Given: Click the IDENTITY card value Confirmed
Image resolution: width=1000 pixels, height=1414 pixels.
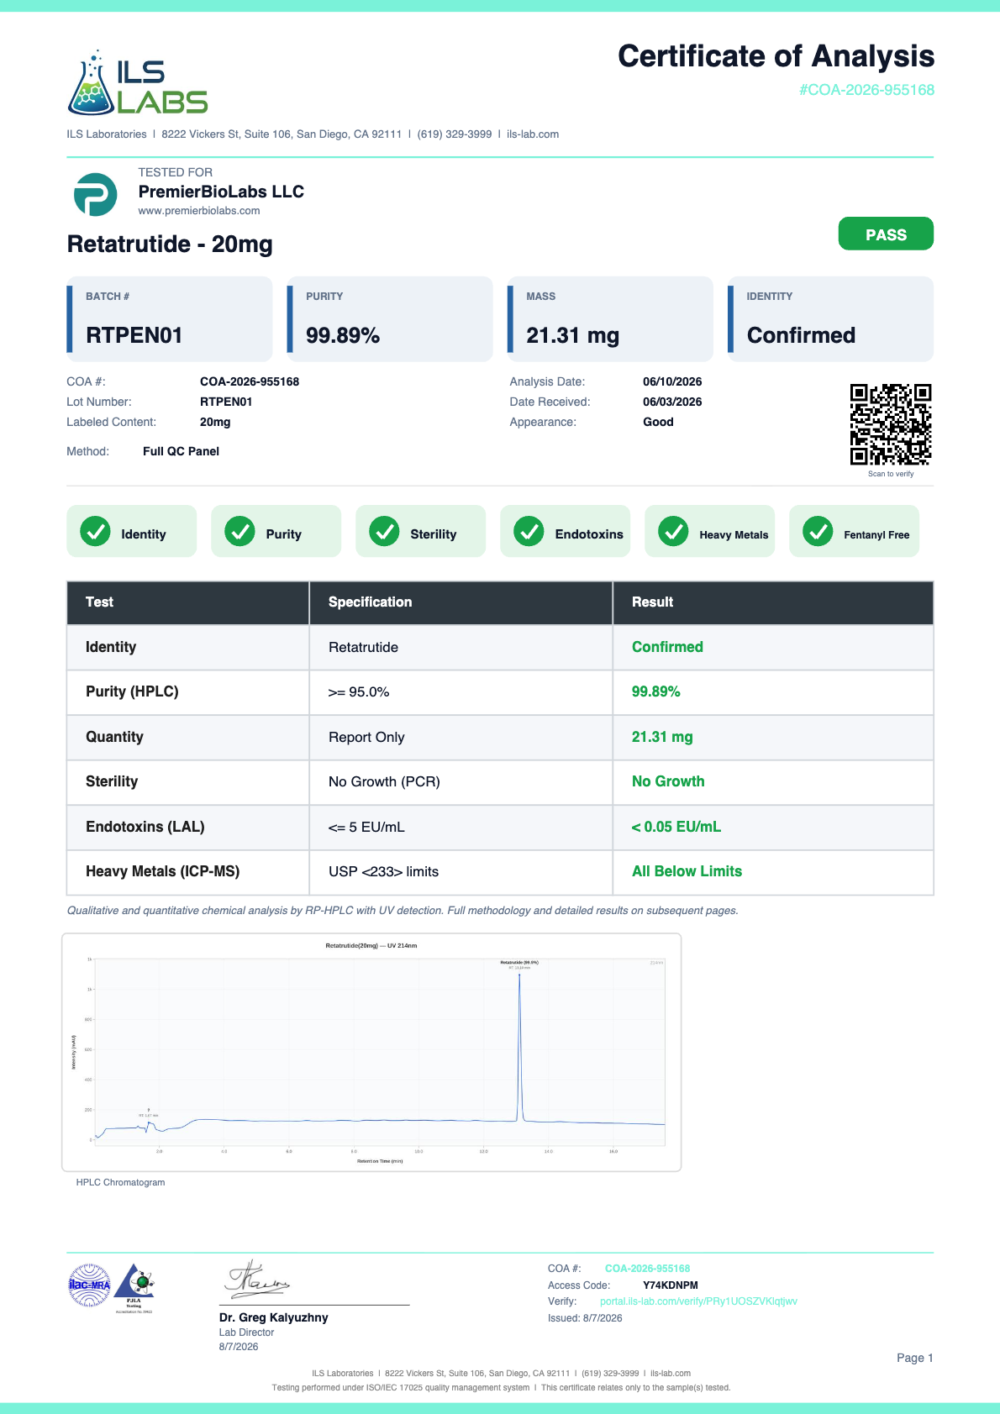Looking at the screenshot, I should point(801,335).
